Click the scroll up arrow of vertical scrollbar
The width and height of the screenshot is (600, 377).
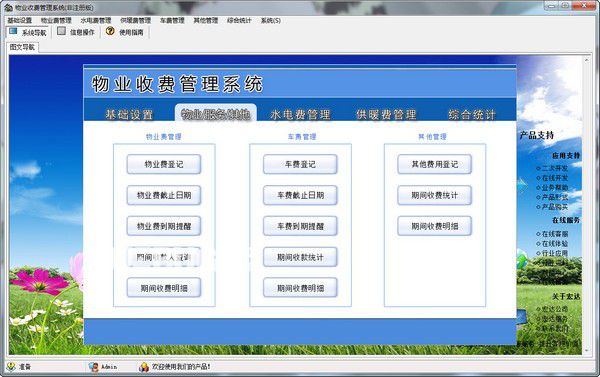click(587, 60)
